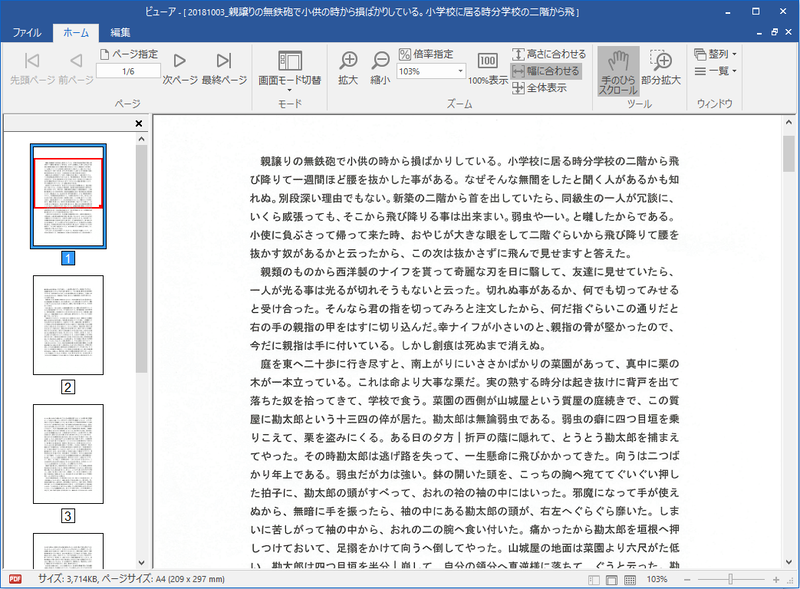Toggle fit to width (幅に合わせる)
The width and height of the screenshot is (800, 589).
[x=546, y=71]
